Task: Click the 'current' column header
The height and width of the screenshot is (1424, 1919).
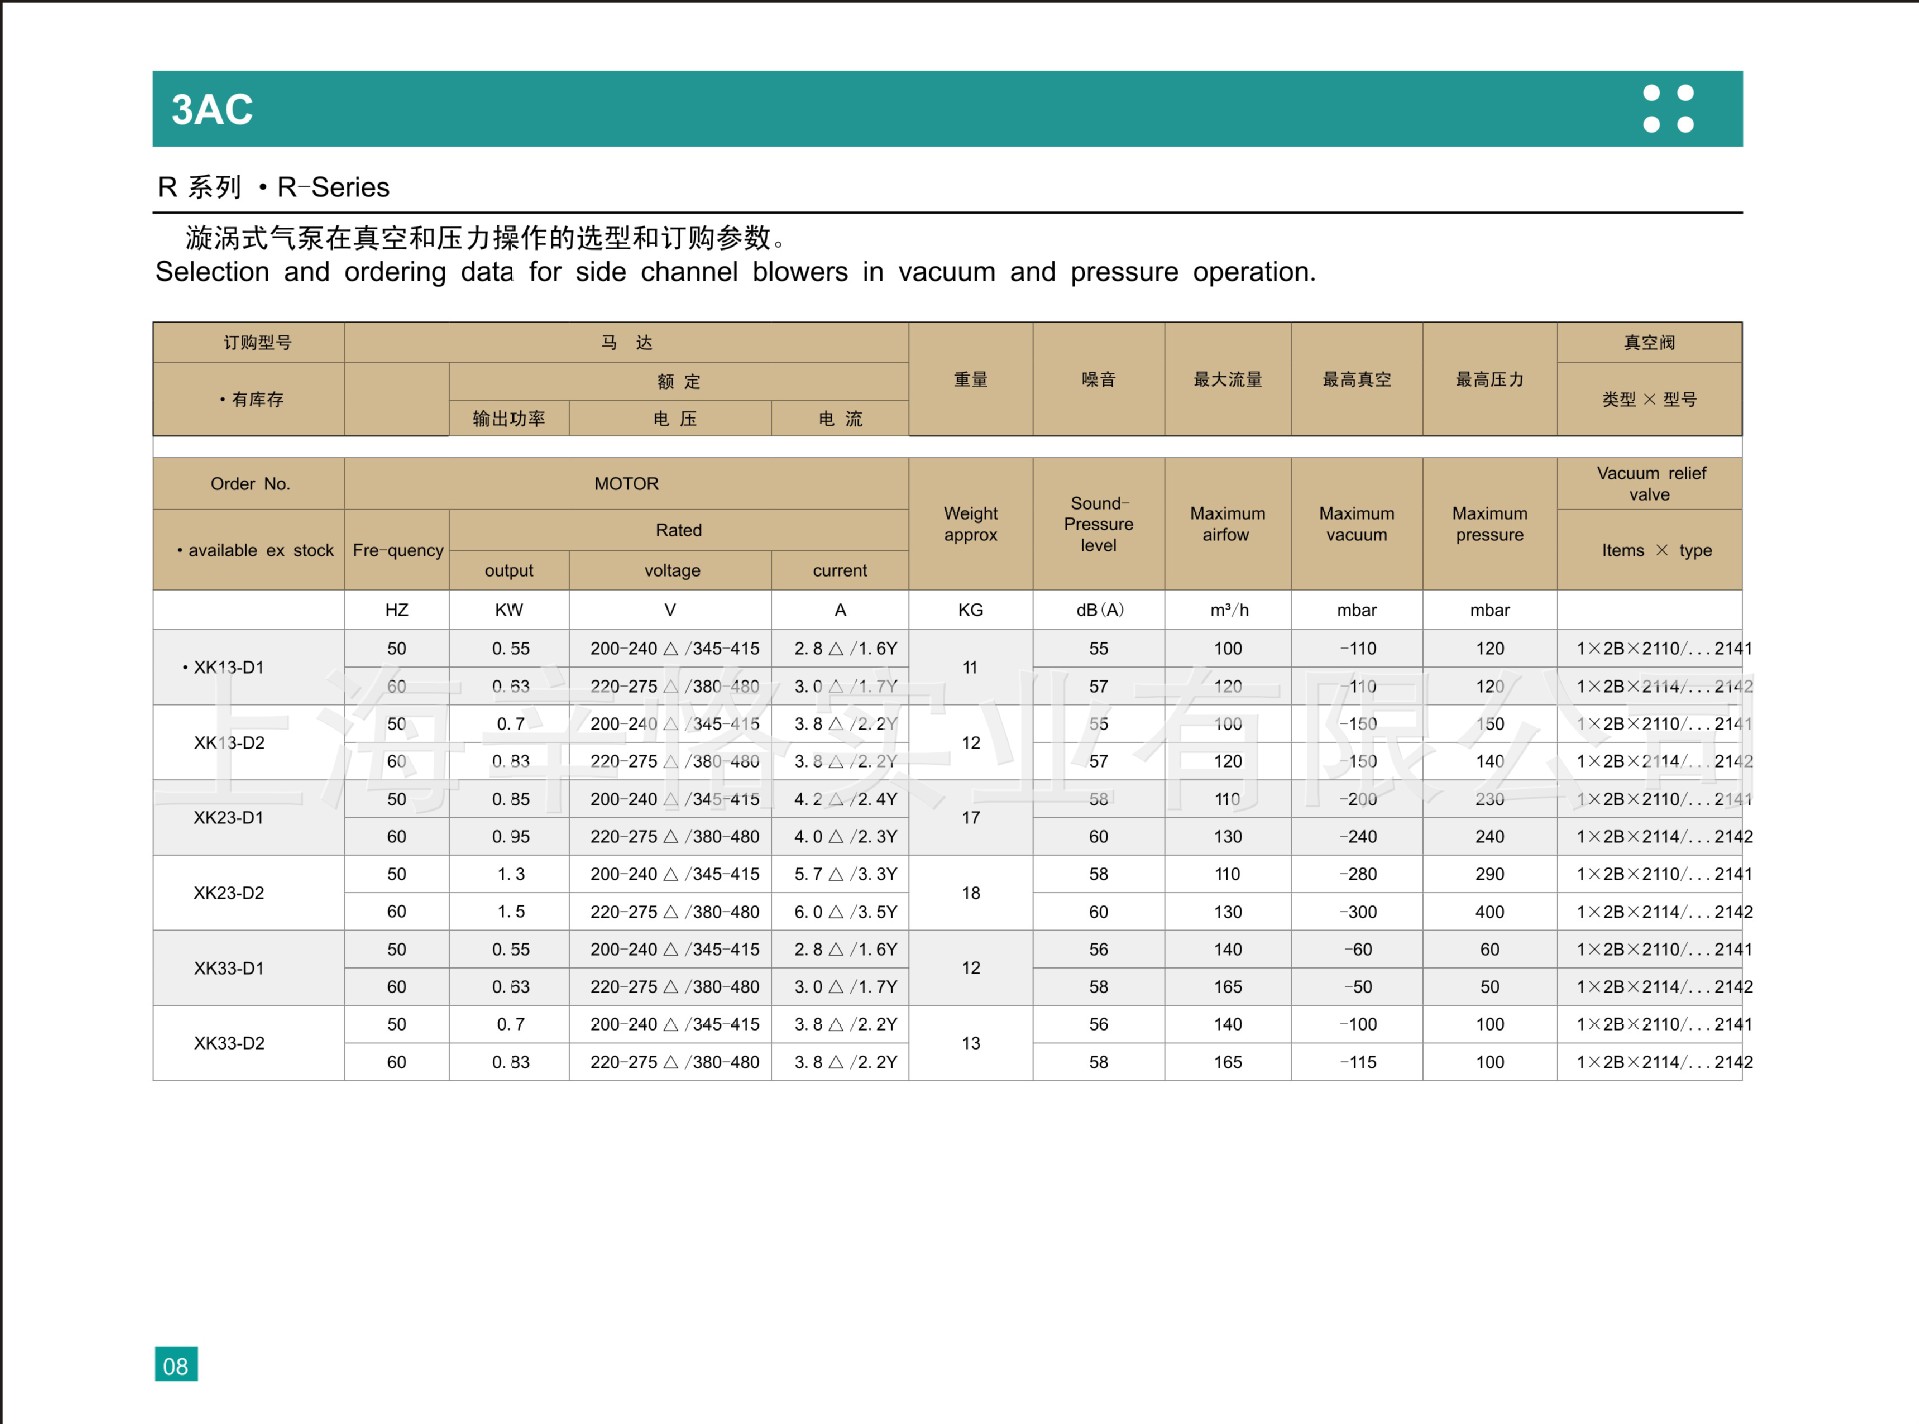Action: (x=840, y=570)
